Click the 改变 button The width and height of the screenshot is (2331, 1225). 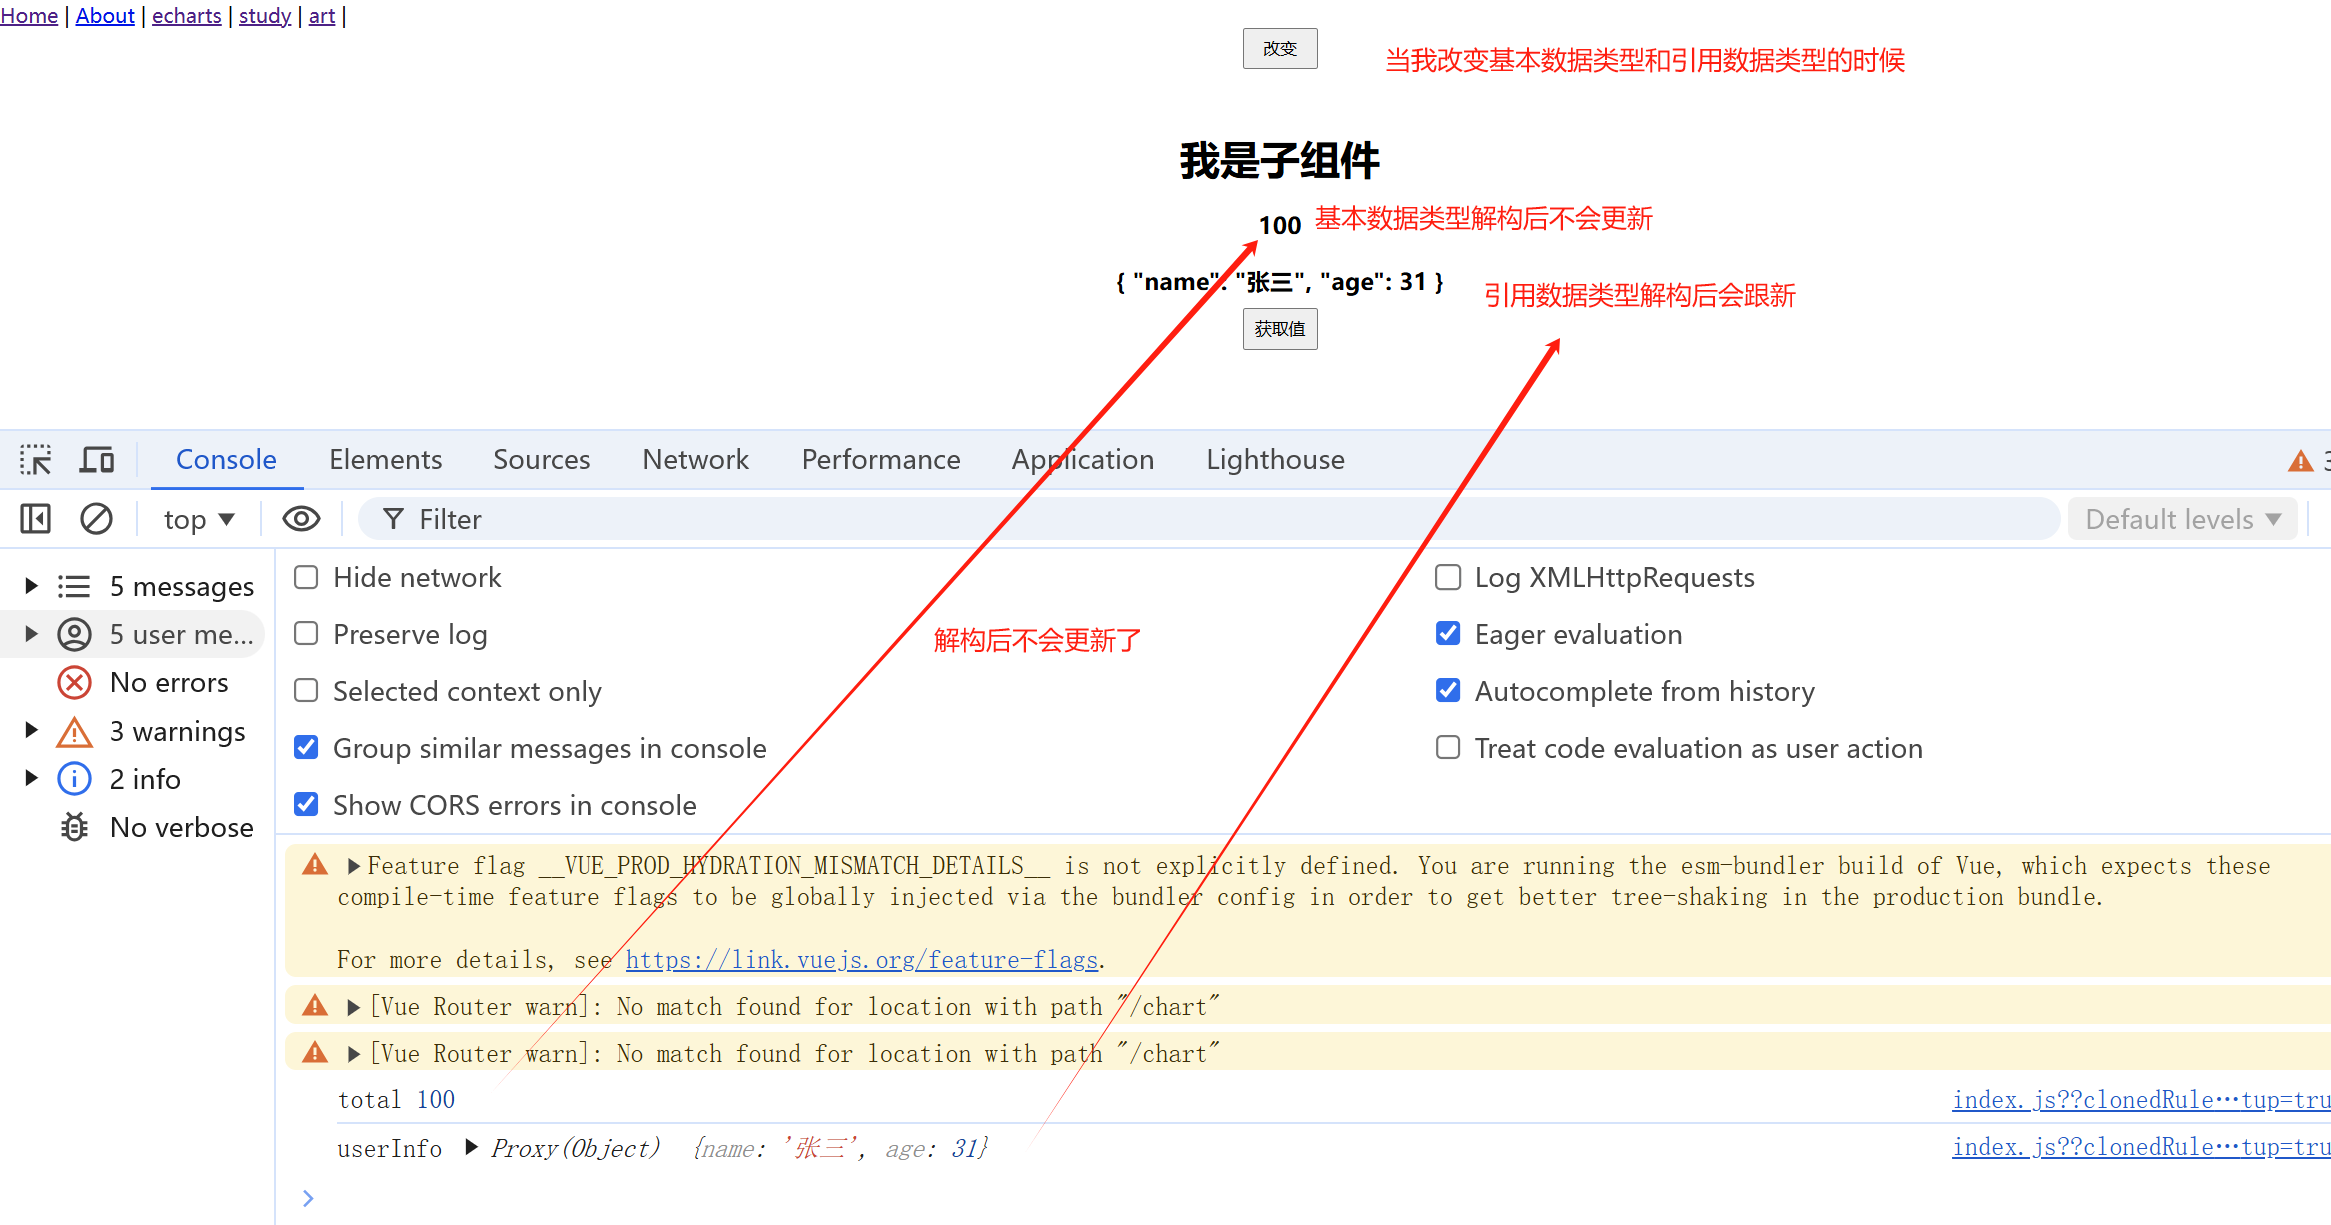click(1279, 47)
